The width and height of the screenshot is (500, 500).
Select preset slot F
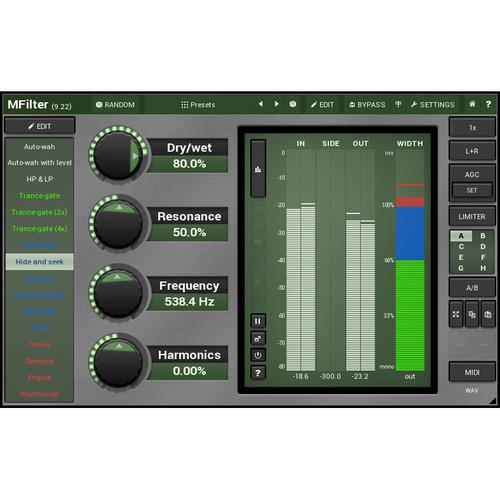click(483, 257)
